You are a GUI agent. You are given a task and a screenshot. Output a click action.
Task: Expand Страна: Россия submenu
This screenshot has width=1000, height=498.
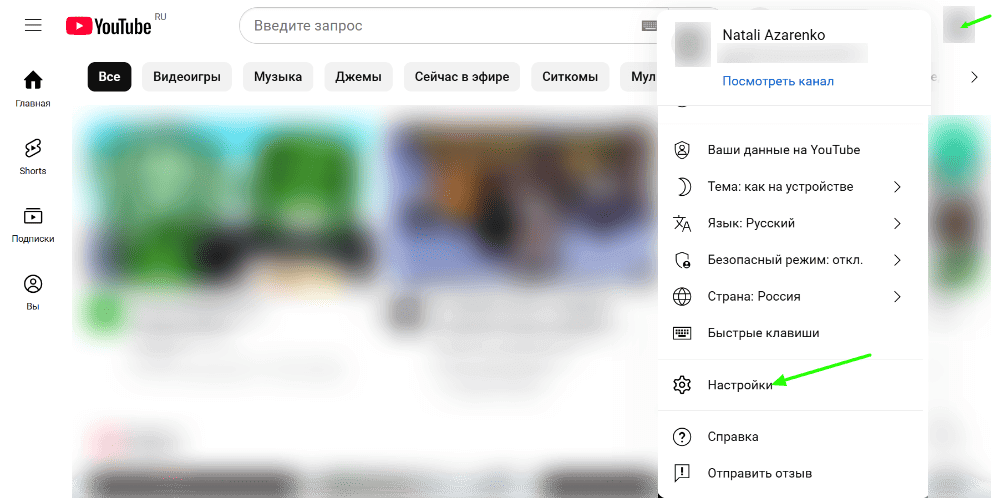pos(897,297)
